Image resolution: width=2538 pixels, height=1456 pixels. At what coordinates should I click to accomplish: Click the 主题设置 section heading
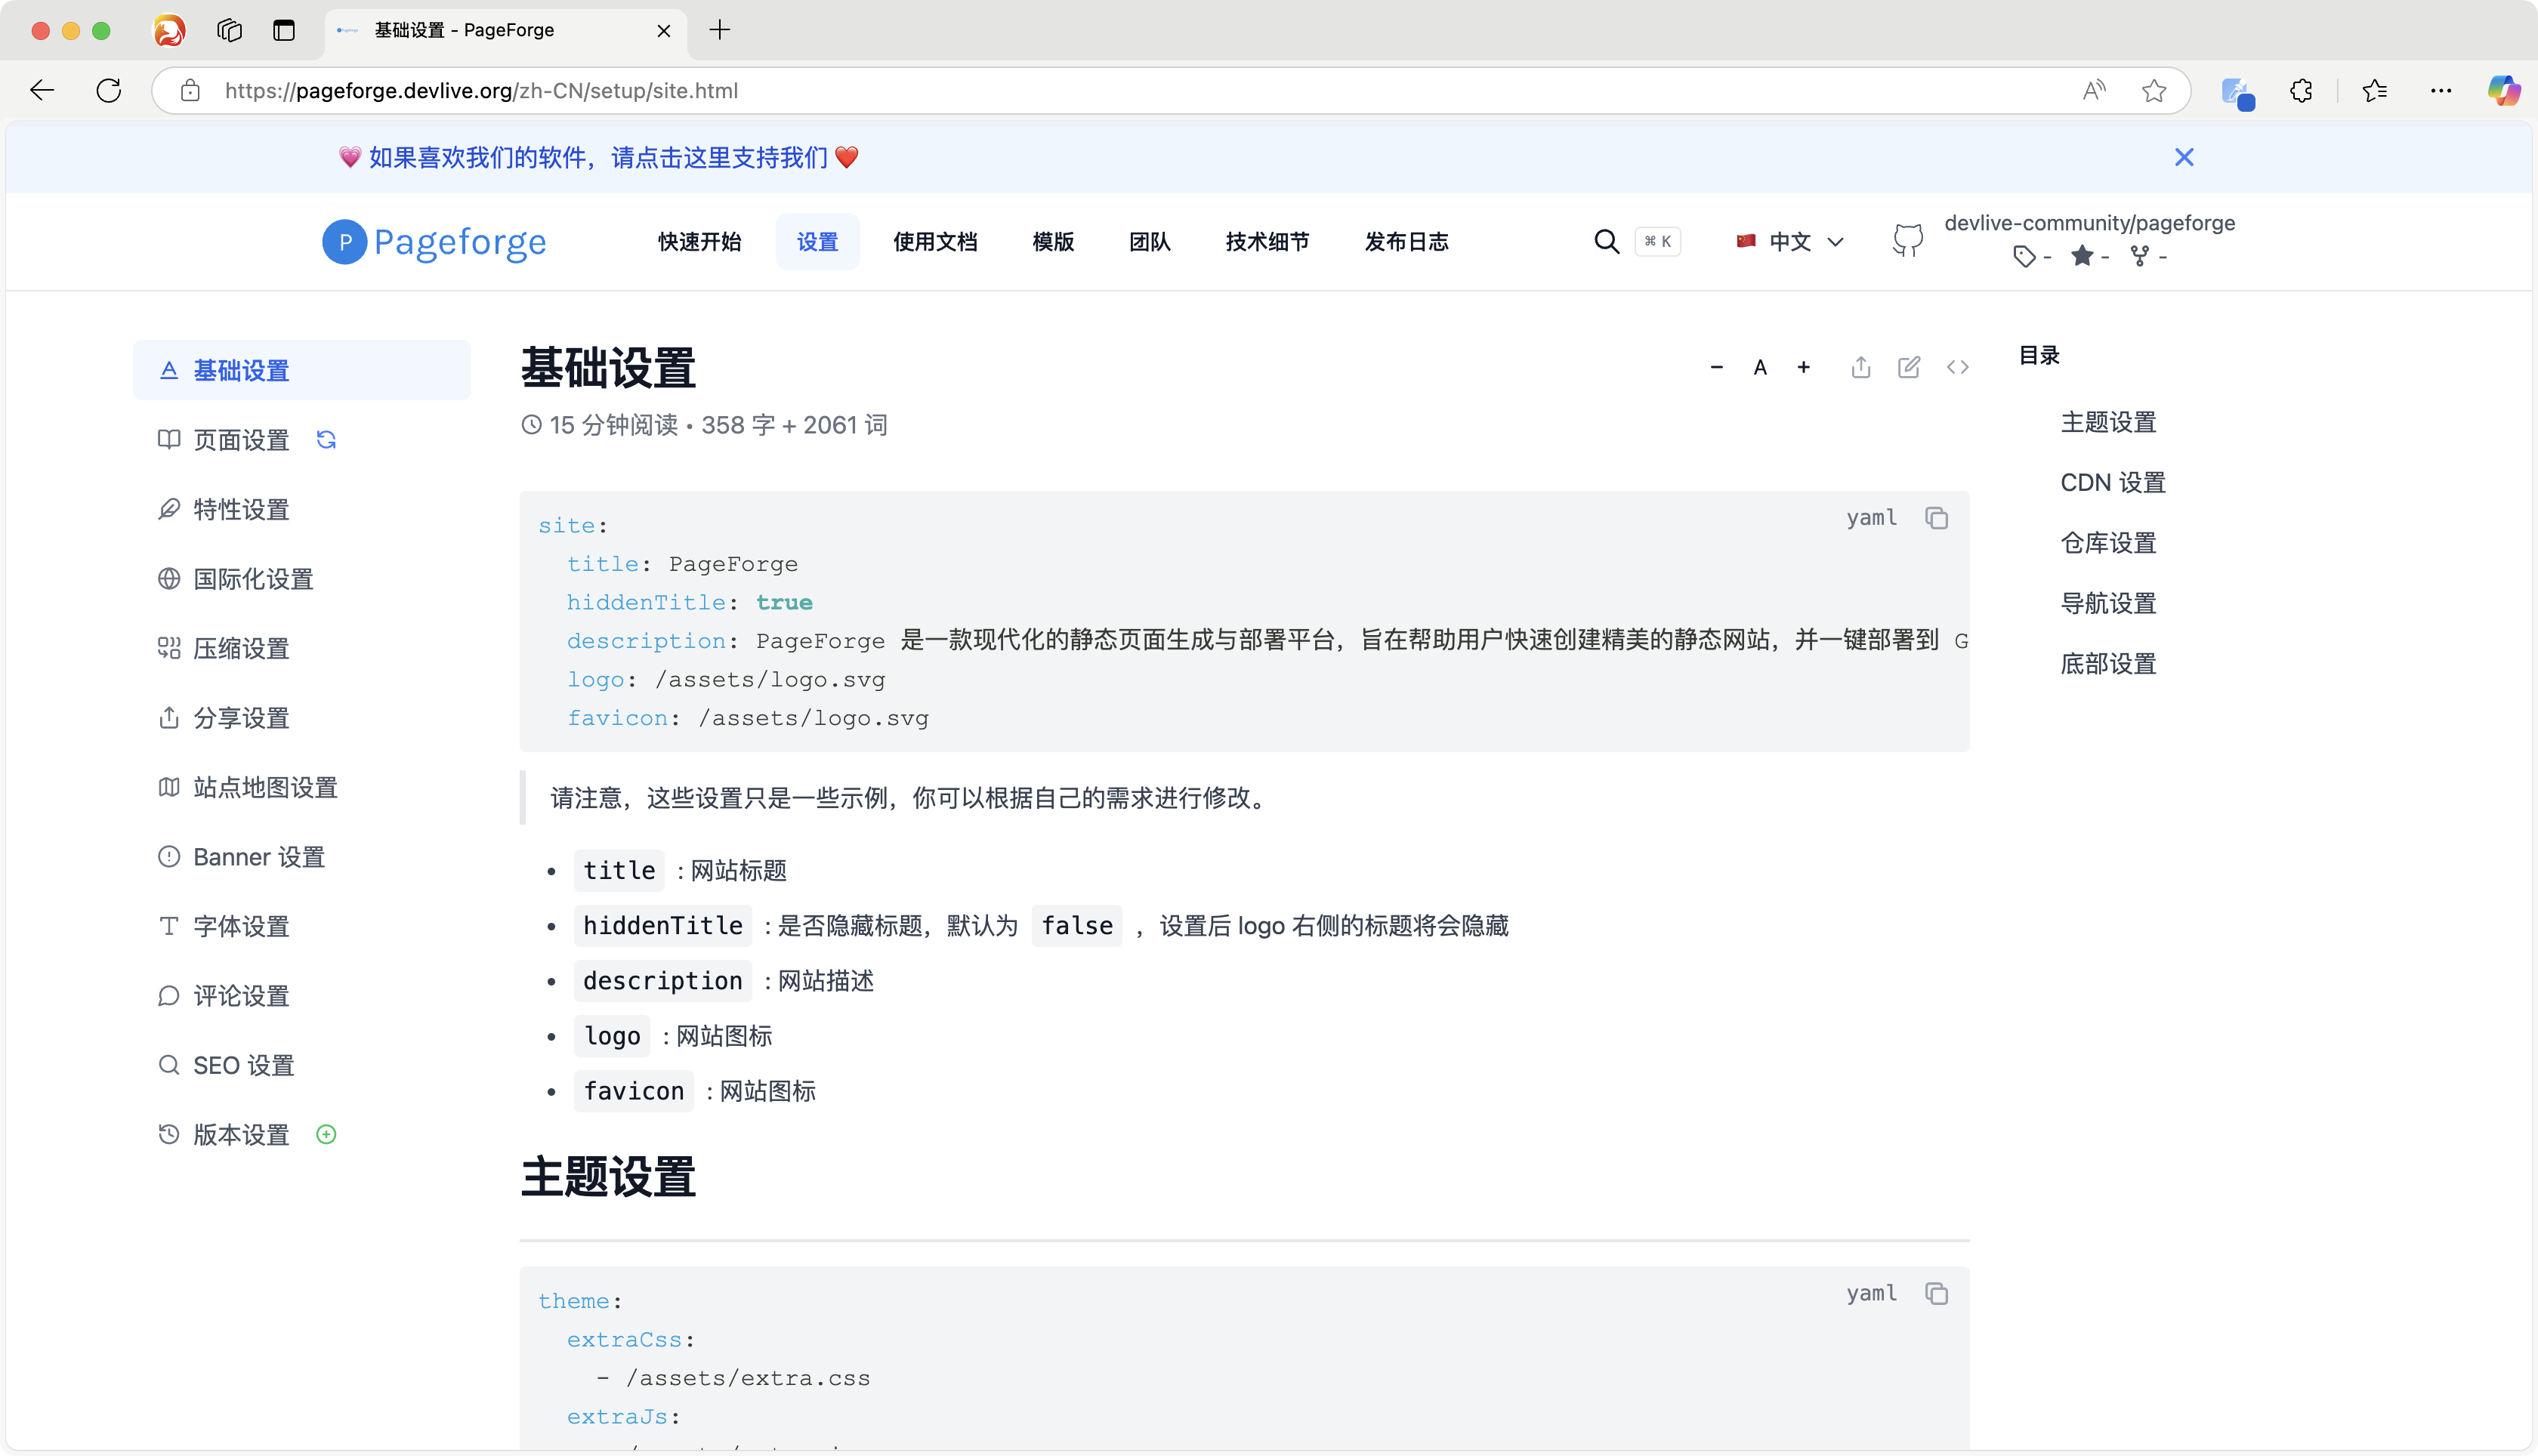(608, 1177)
